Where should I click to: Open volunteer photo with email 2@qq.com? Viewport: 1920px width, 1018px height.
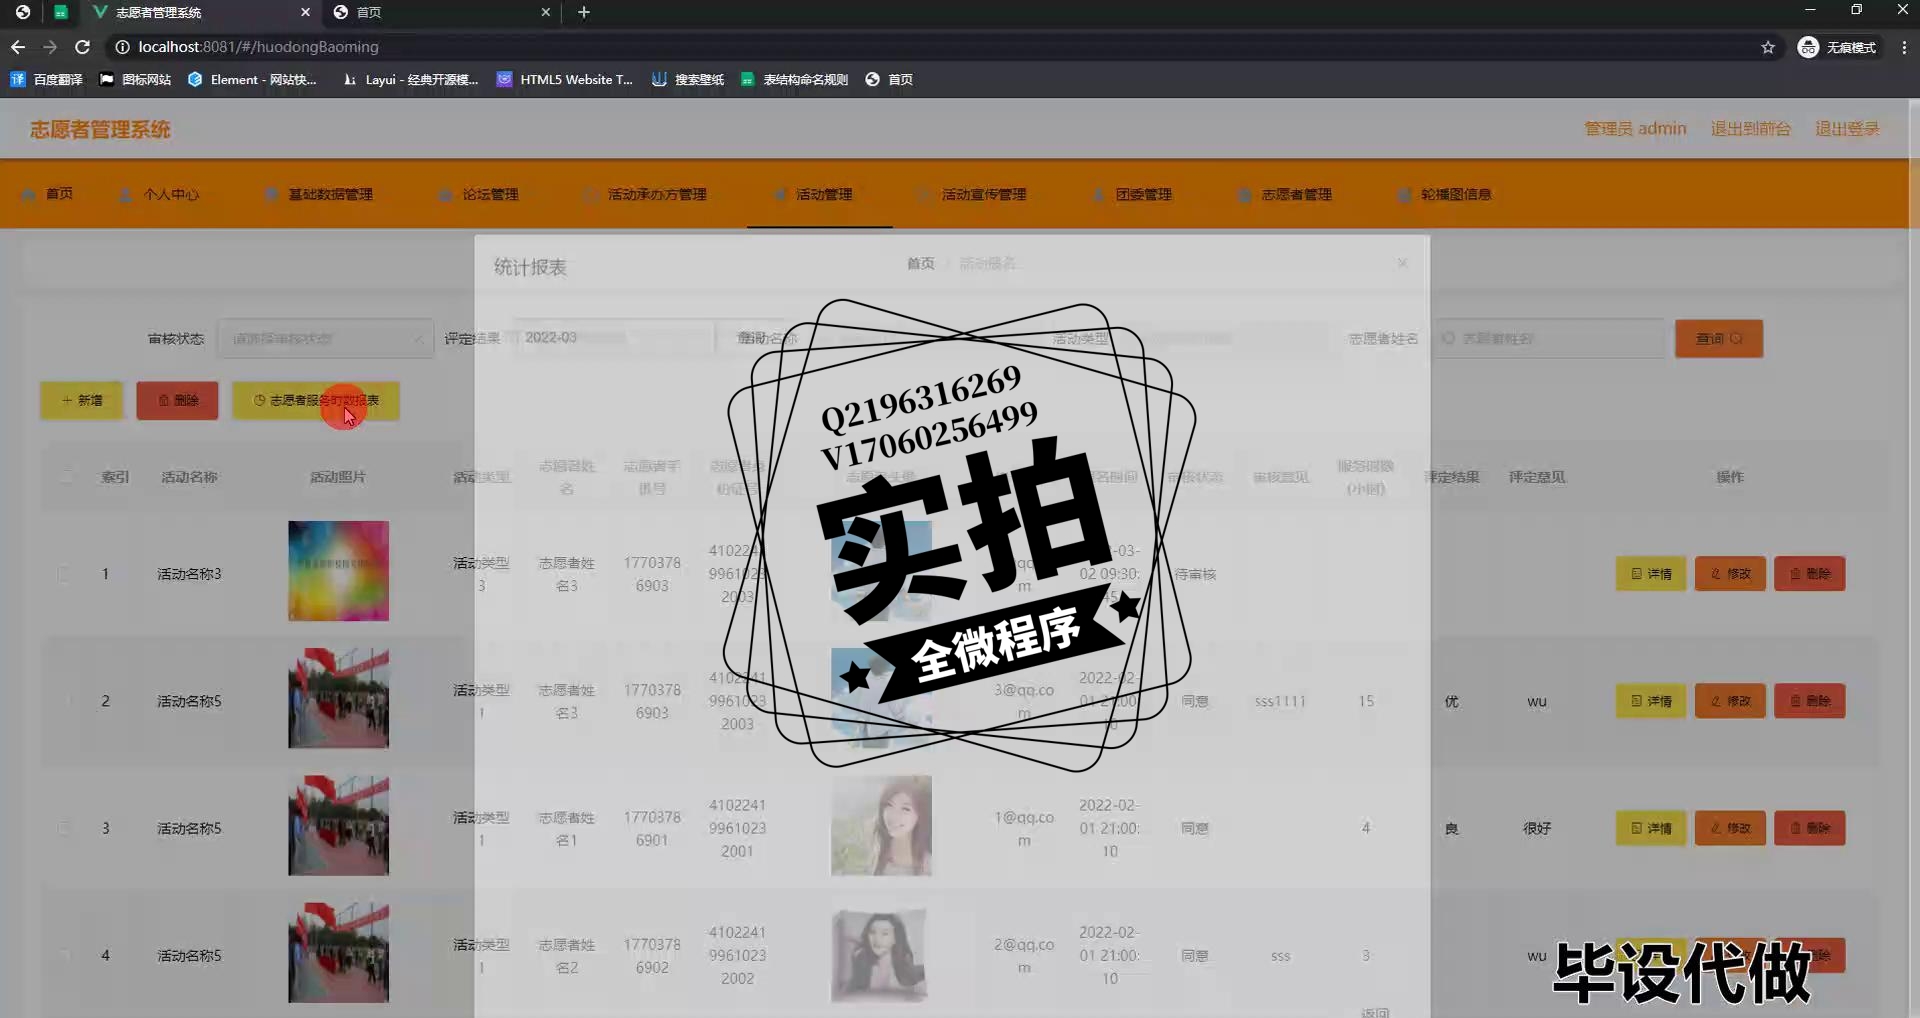881,953
